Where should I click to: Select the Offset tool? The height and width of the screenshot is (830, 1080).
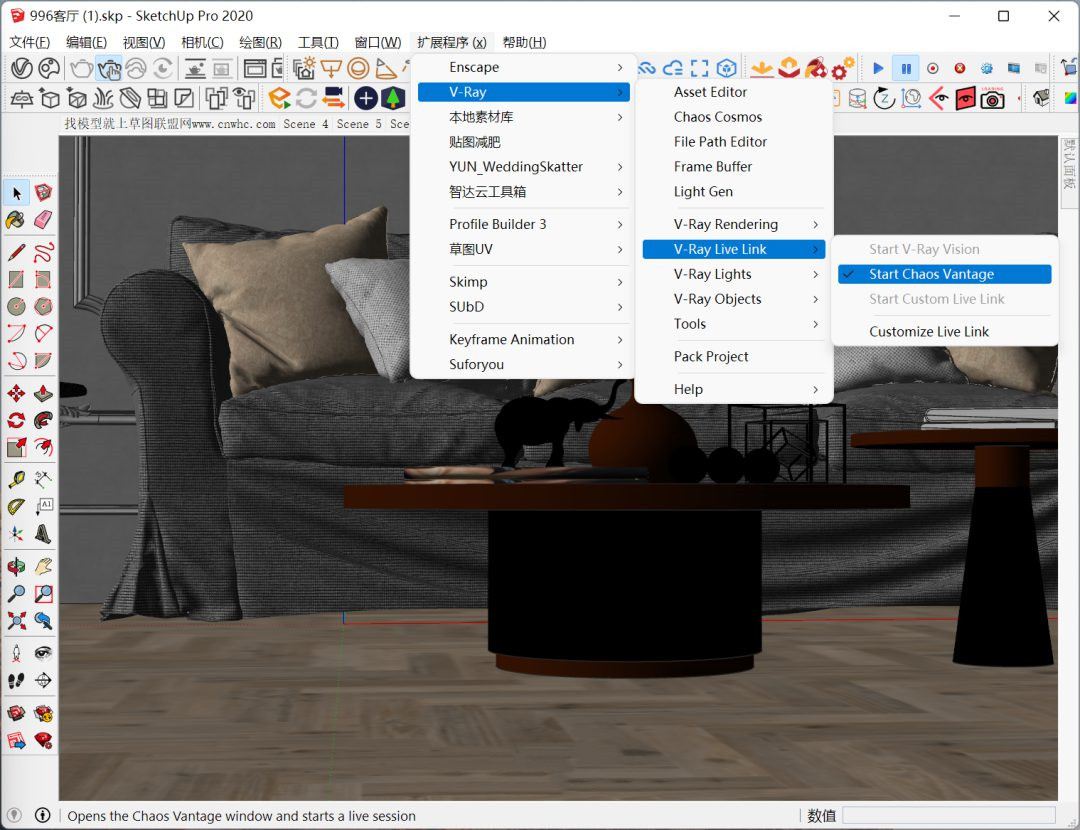tap(43, 448)
